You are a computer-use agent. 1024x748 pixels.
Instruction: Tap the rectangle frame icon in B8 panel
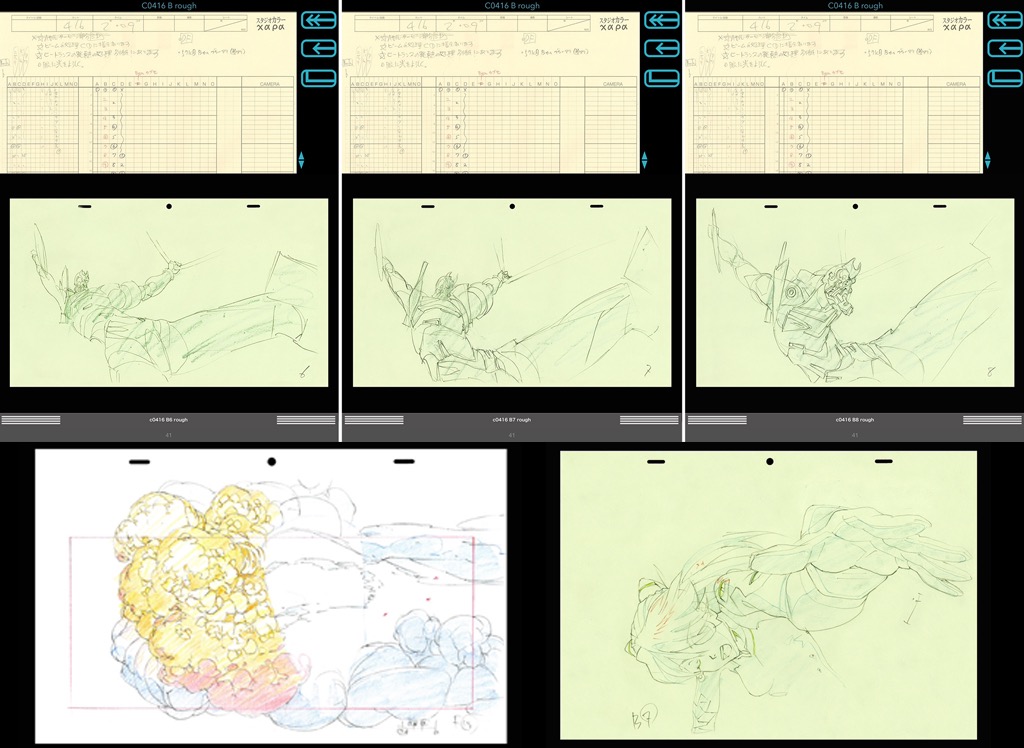(1005, 78)
